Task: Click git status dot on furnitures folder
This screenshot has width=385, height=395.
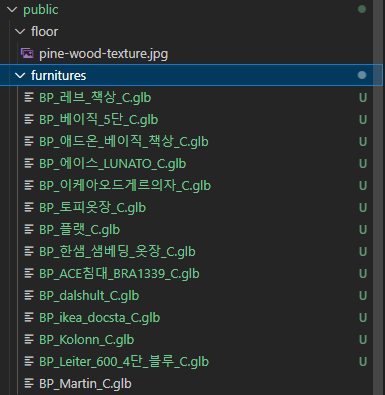Action: click(x=362, y=75)
